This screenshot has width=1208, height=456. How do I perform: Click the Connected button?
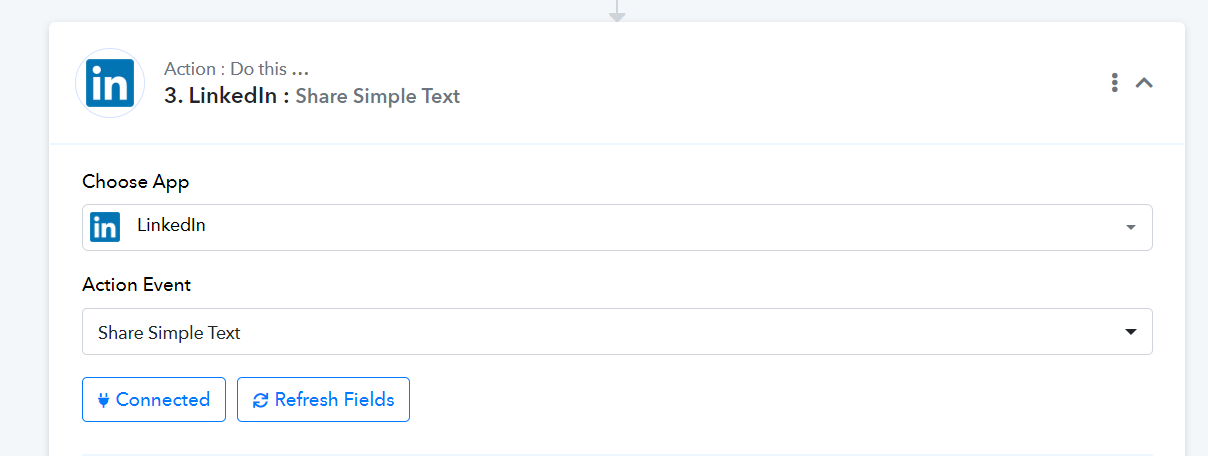(154, 400)
